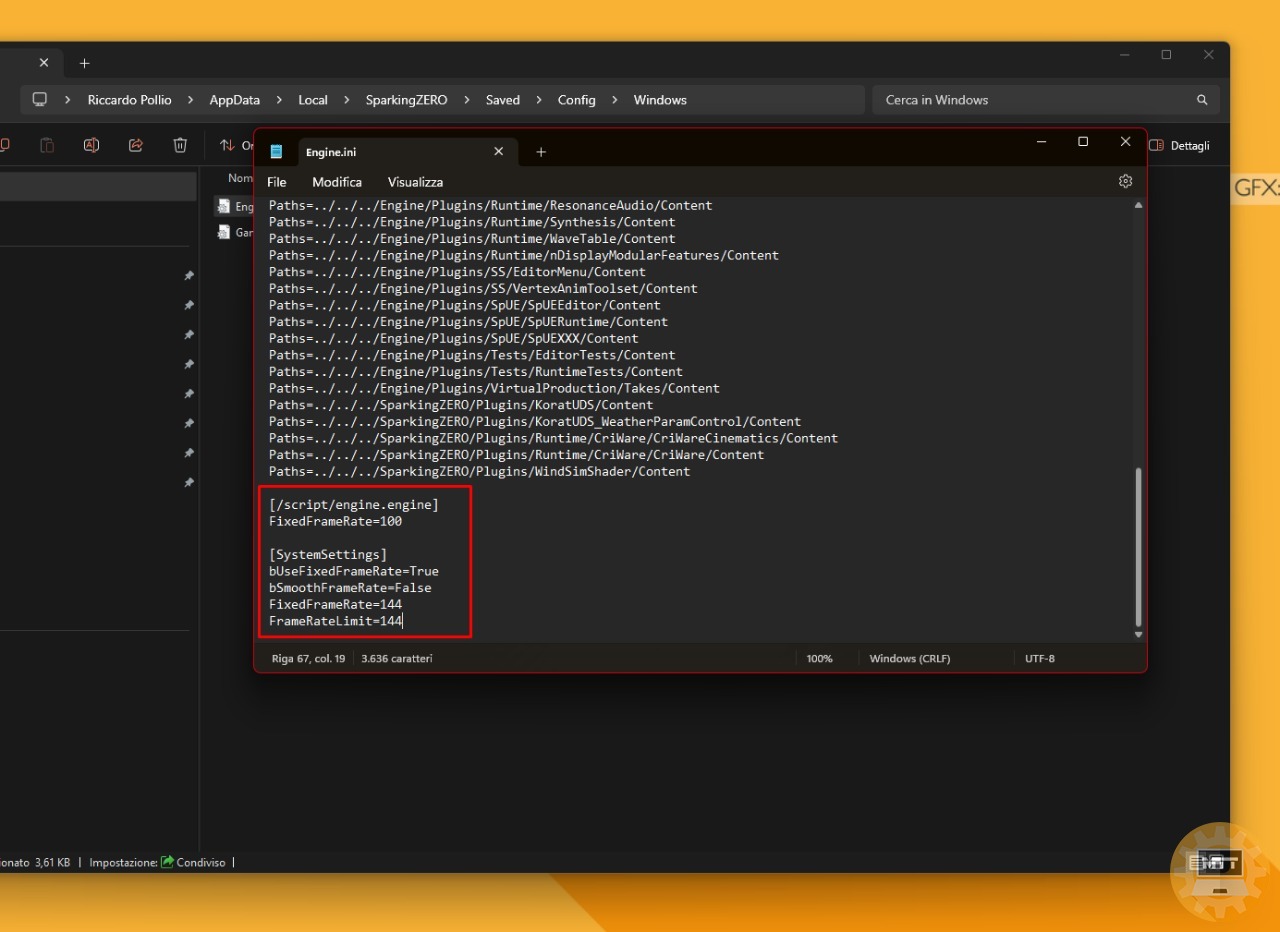The height and width of the screenshot is (932, 1280).
Task: Click line [SystemSettings]
Action: [x=327, y=554]
